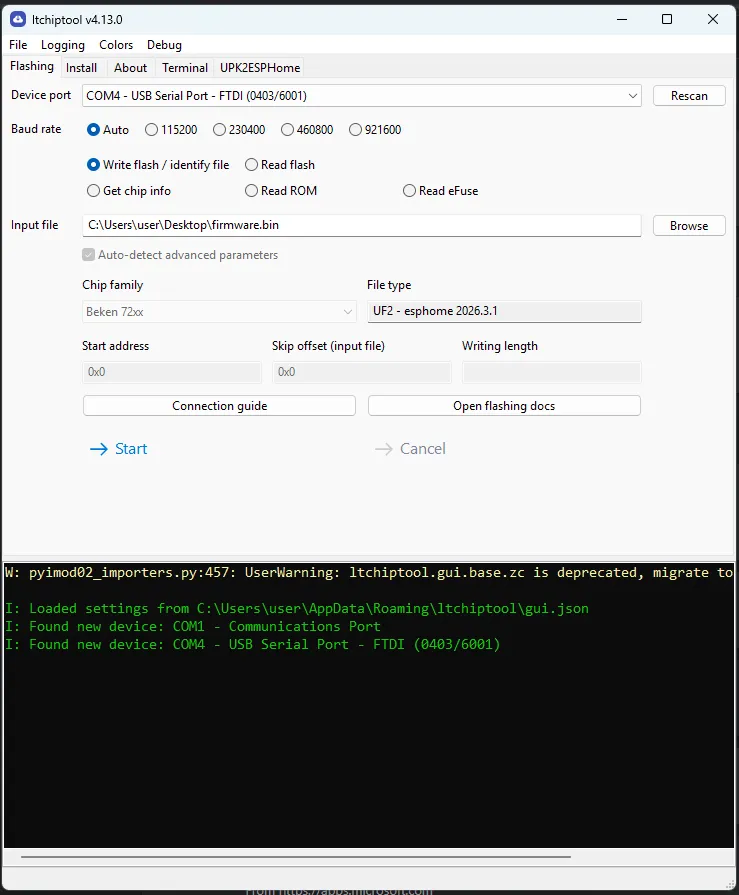Select Write flash / identify file option
Screen dimensions: 739x895
click(x=158, y=165)
